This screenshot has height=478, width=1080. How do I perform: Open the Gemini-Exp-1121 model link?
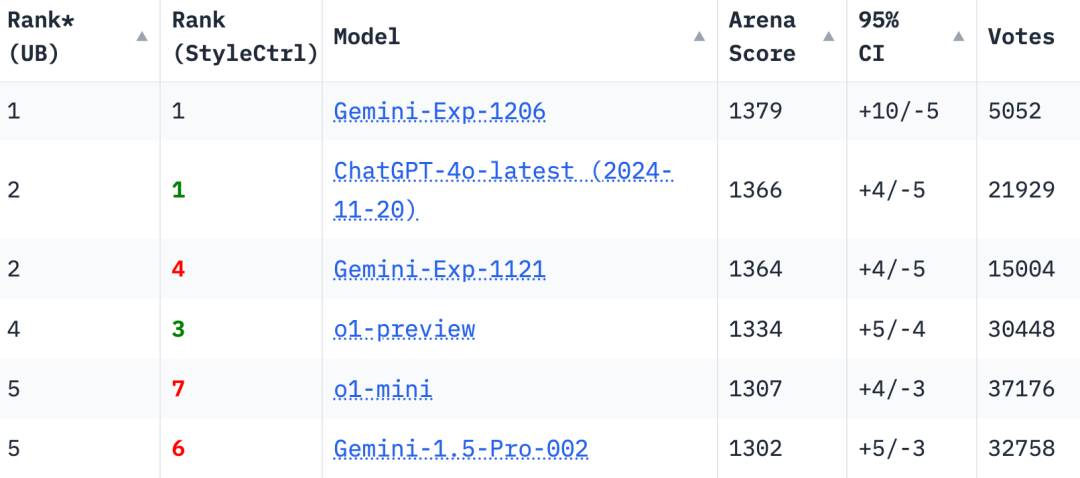(439, 269)
